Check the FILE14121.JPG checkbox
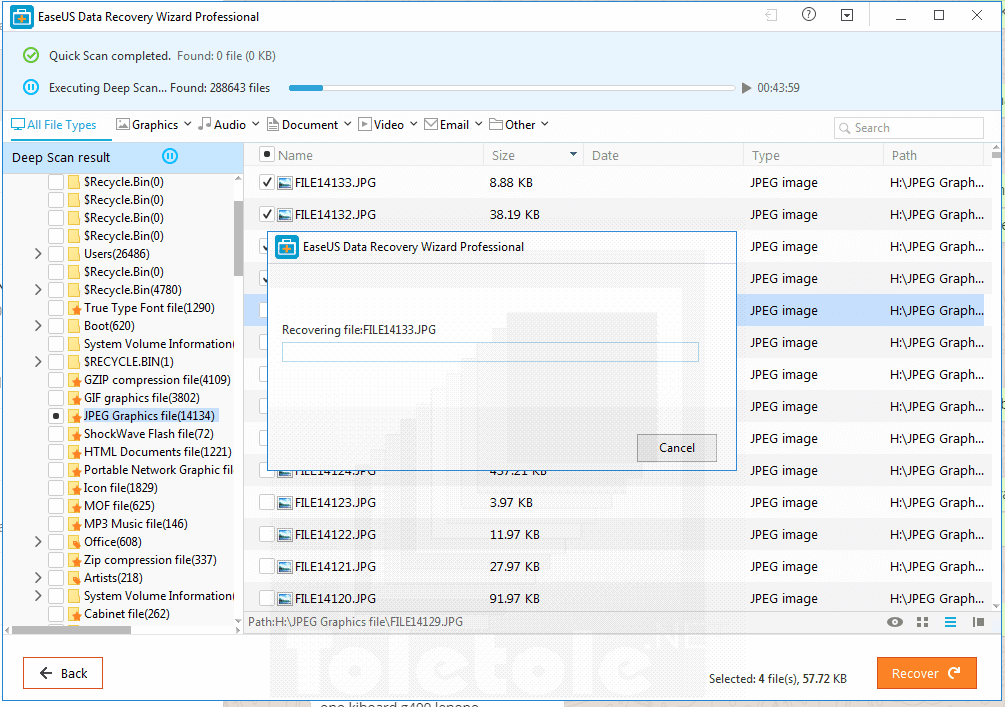Image resolution: width=1005 pixels, height=707 pixels. 267,566
